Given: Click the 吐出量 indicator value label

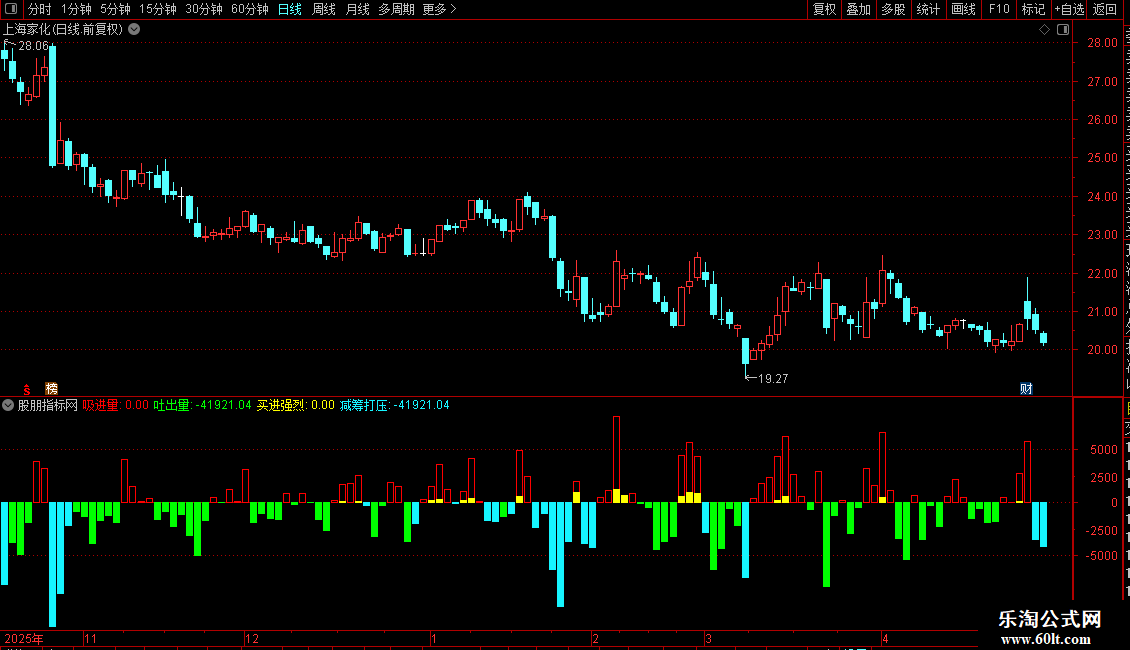Looking at the screenshot, I should click(203, 405).
